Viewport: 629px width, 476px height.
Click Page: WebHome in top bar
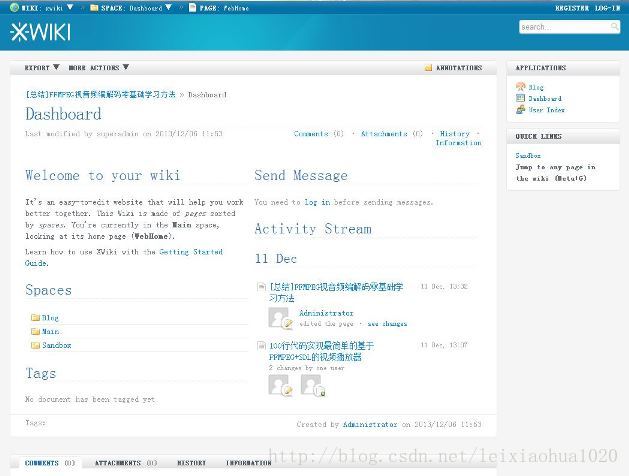click(224, 8)
